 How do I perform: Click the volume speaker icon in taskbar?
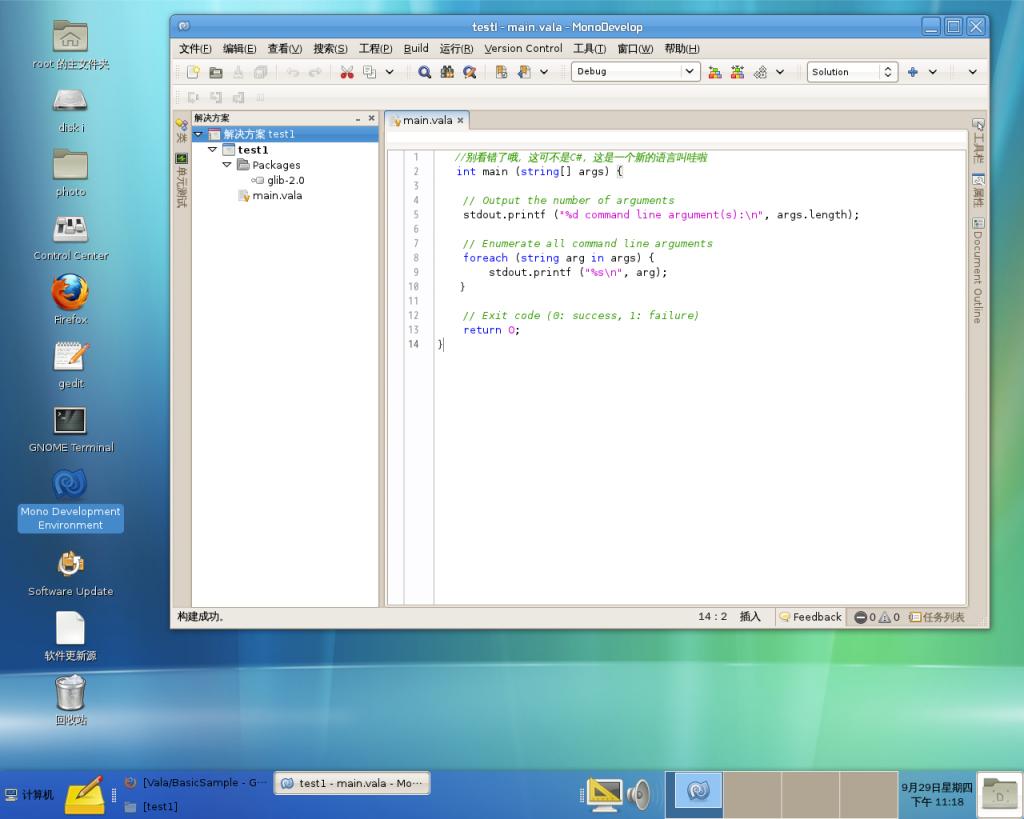point(639,795)
